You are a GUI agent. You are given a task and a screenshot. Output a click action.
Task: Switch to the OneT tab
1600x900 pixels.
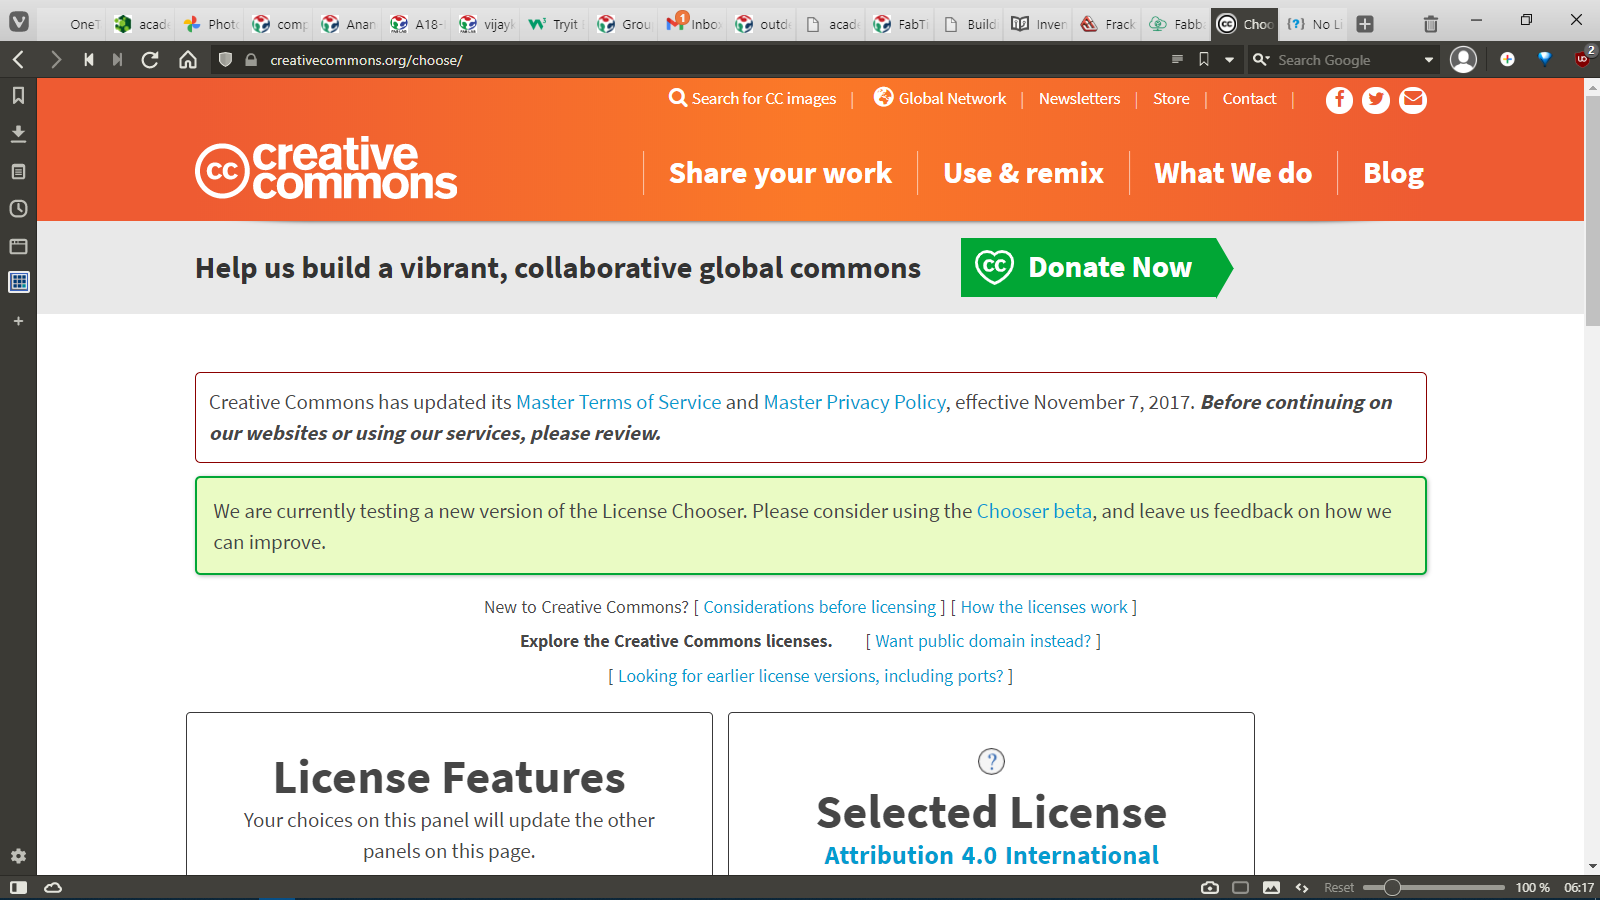click(73, 24)
